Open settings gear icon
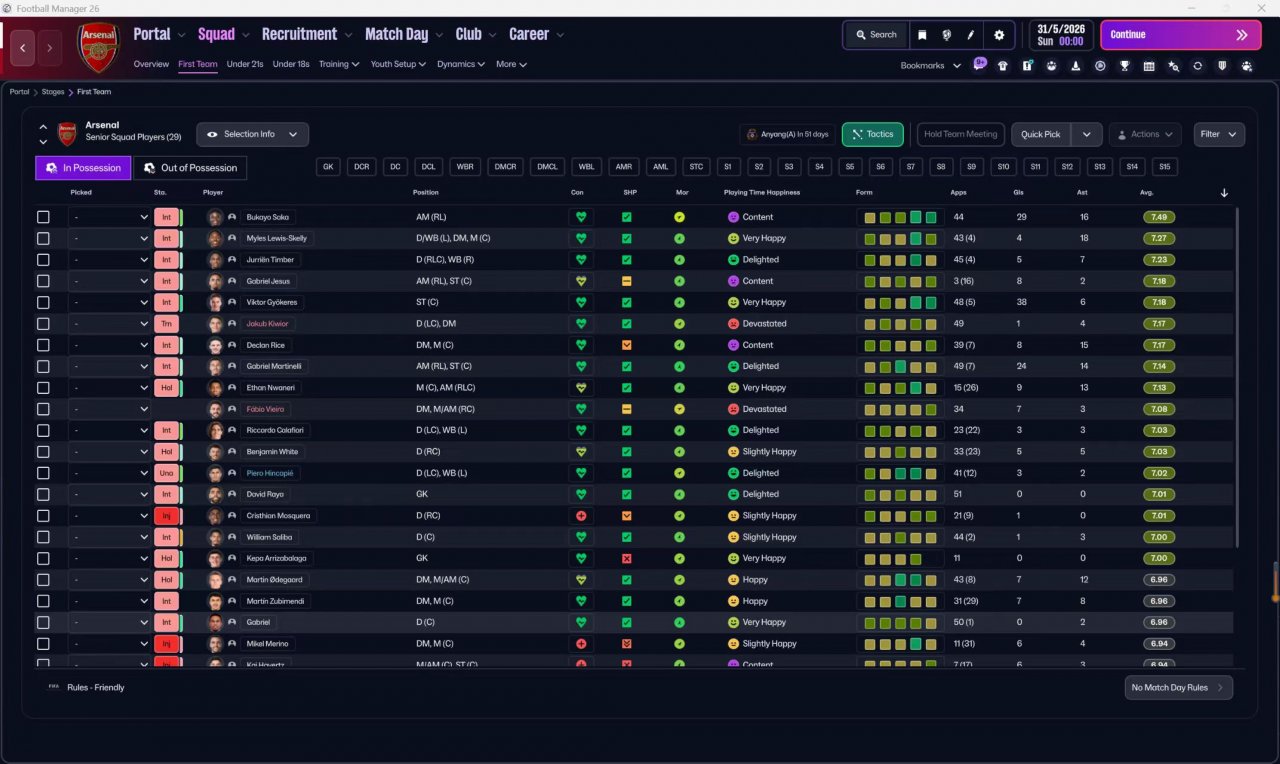Screen dimensions: 1280x764 998,35
